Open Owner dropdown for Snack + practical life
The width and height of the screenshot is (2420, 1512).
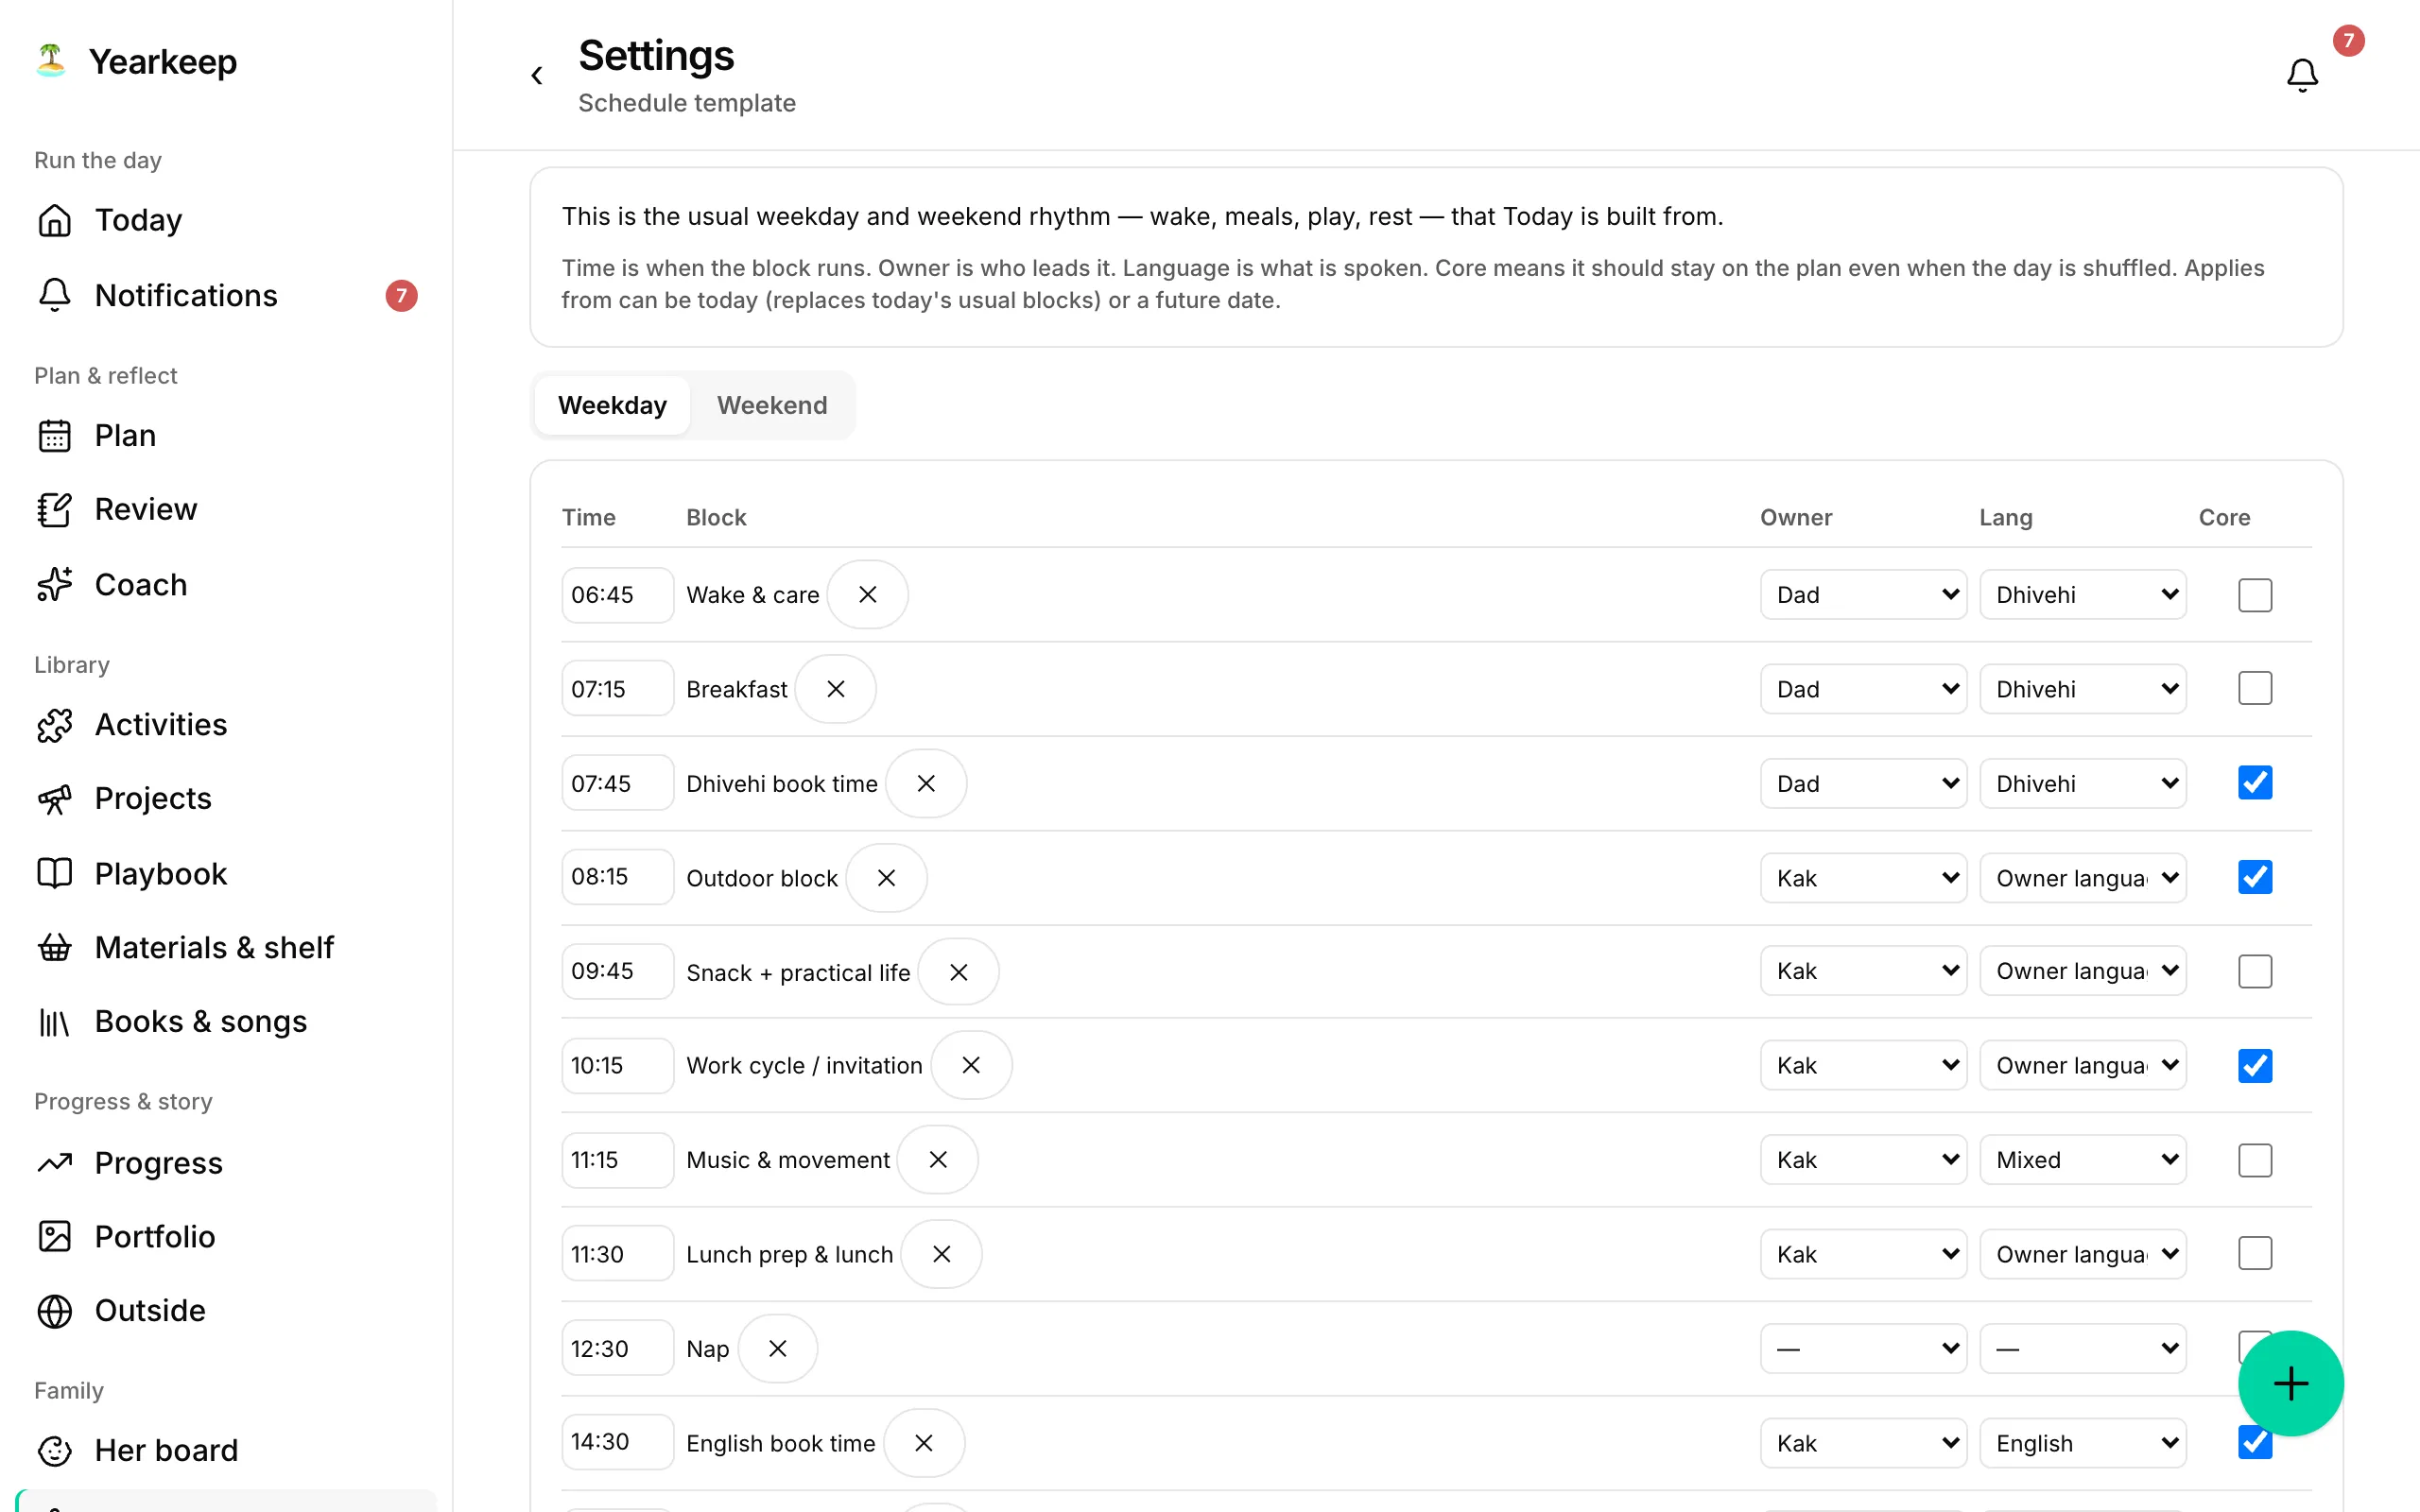[1863, 971]
